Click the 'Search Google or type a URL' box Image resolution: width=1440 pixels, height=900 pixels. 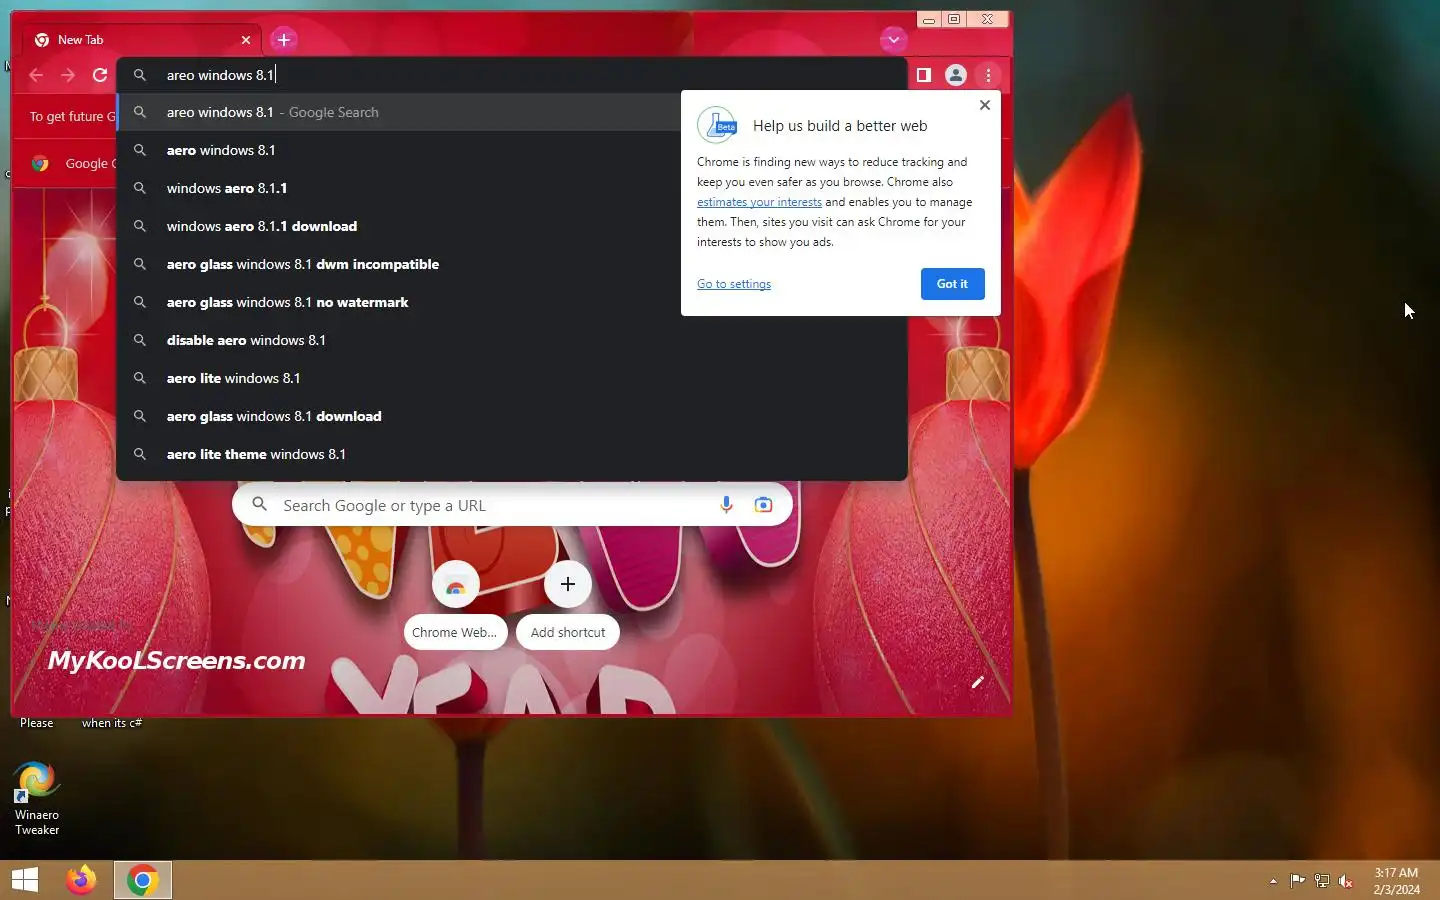pos(512,505)
